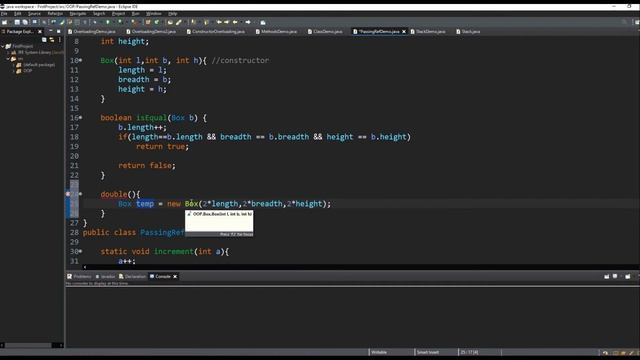Collapse the FirstProject tree node

click(x=2, y=47)
